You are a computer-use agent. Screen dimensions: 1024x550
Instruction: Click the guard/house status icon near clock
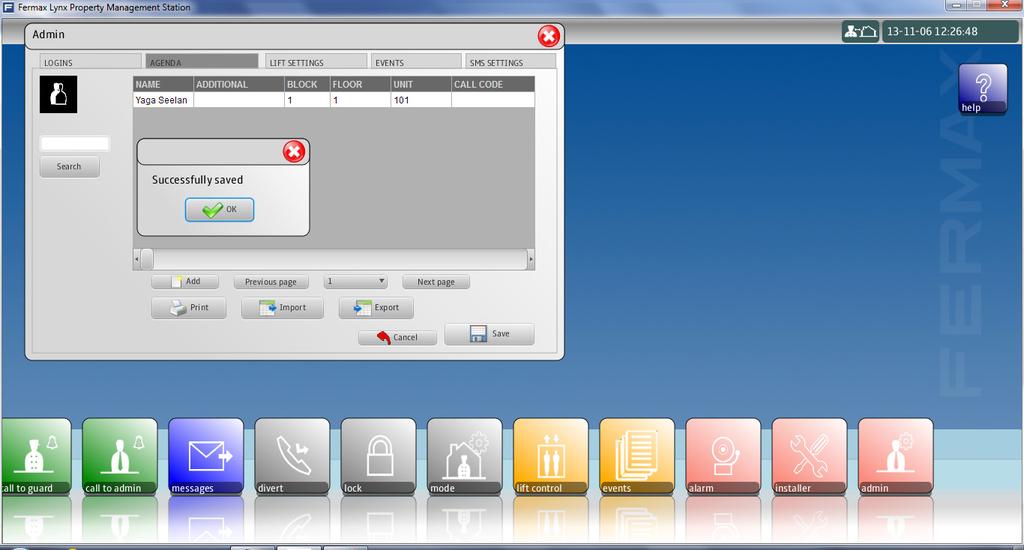click(x=859, y=31)
